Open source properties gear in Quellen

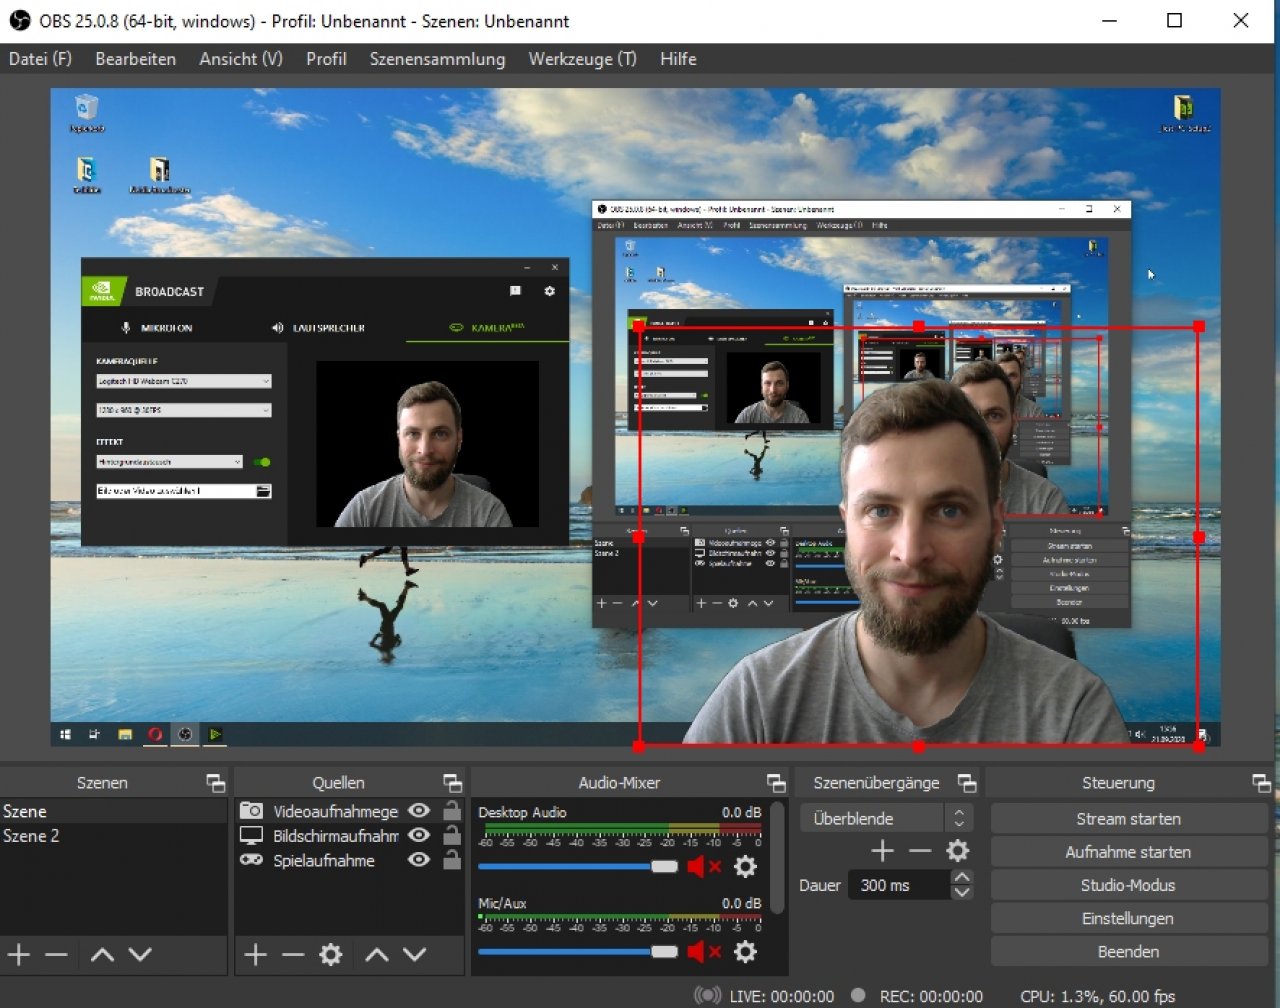tap(331, 955)
